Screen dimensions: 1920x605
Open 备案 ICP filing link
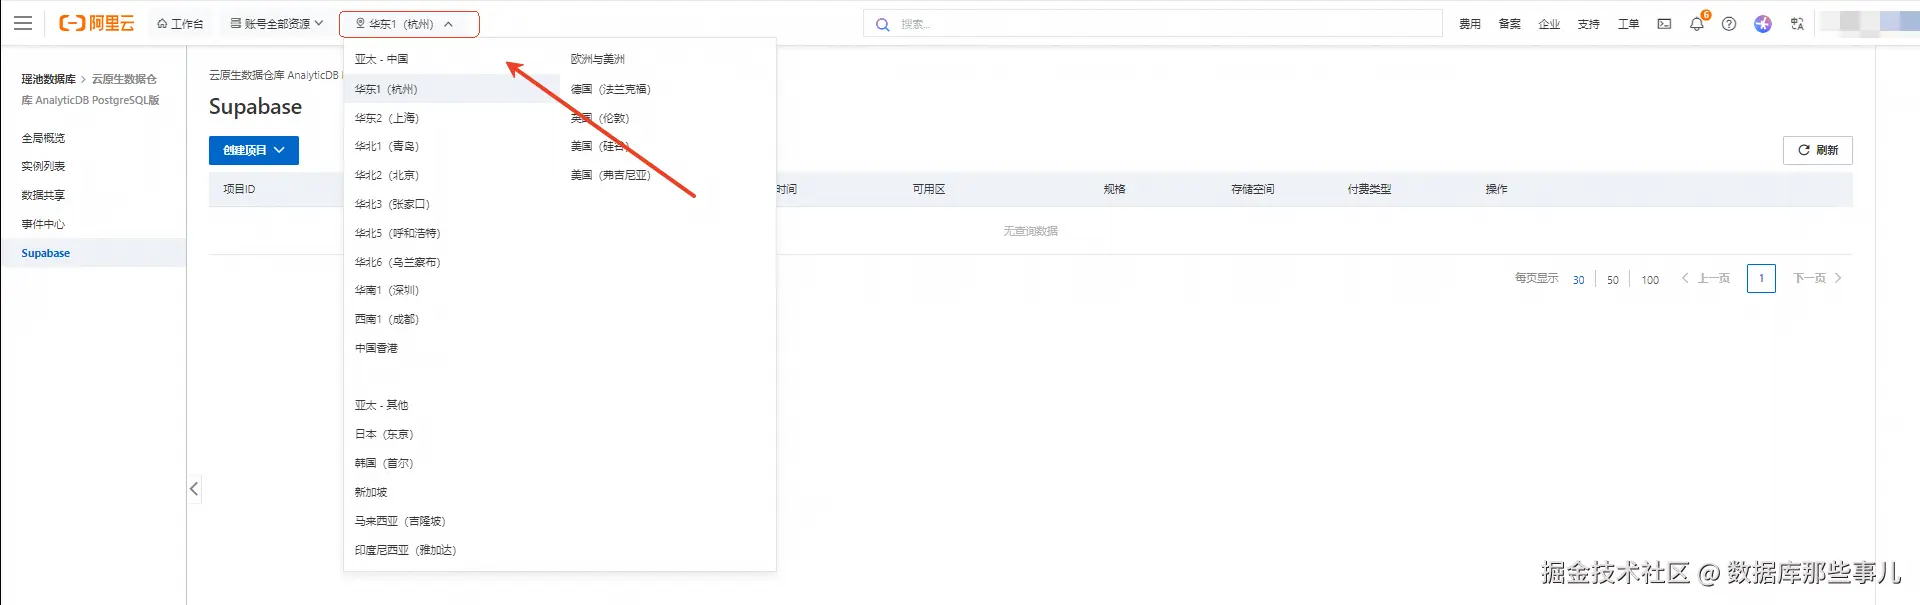[x=1510, y=24]
